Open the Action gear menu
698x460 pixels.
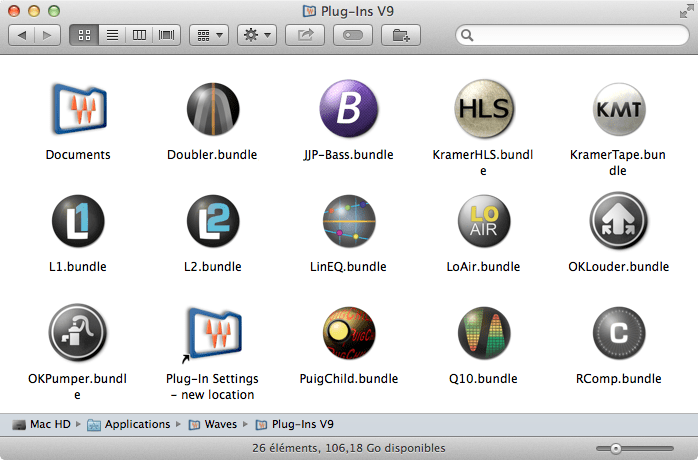[x=256, y=35]
